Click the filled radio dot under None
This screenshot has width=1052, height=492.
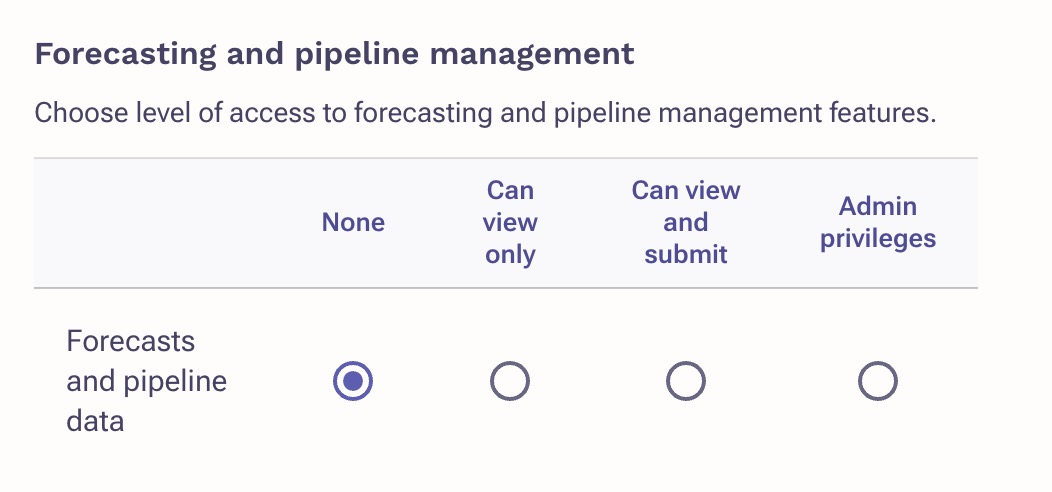coord(353,381)
